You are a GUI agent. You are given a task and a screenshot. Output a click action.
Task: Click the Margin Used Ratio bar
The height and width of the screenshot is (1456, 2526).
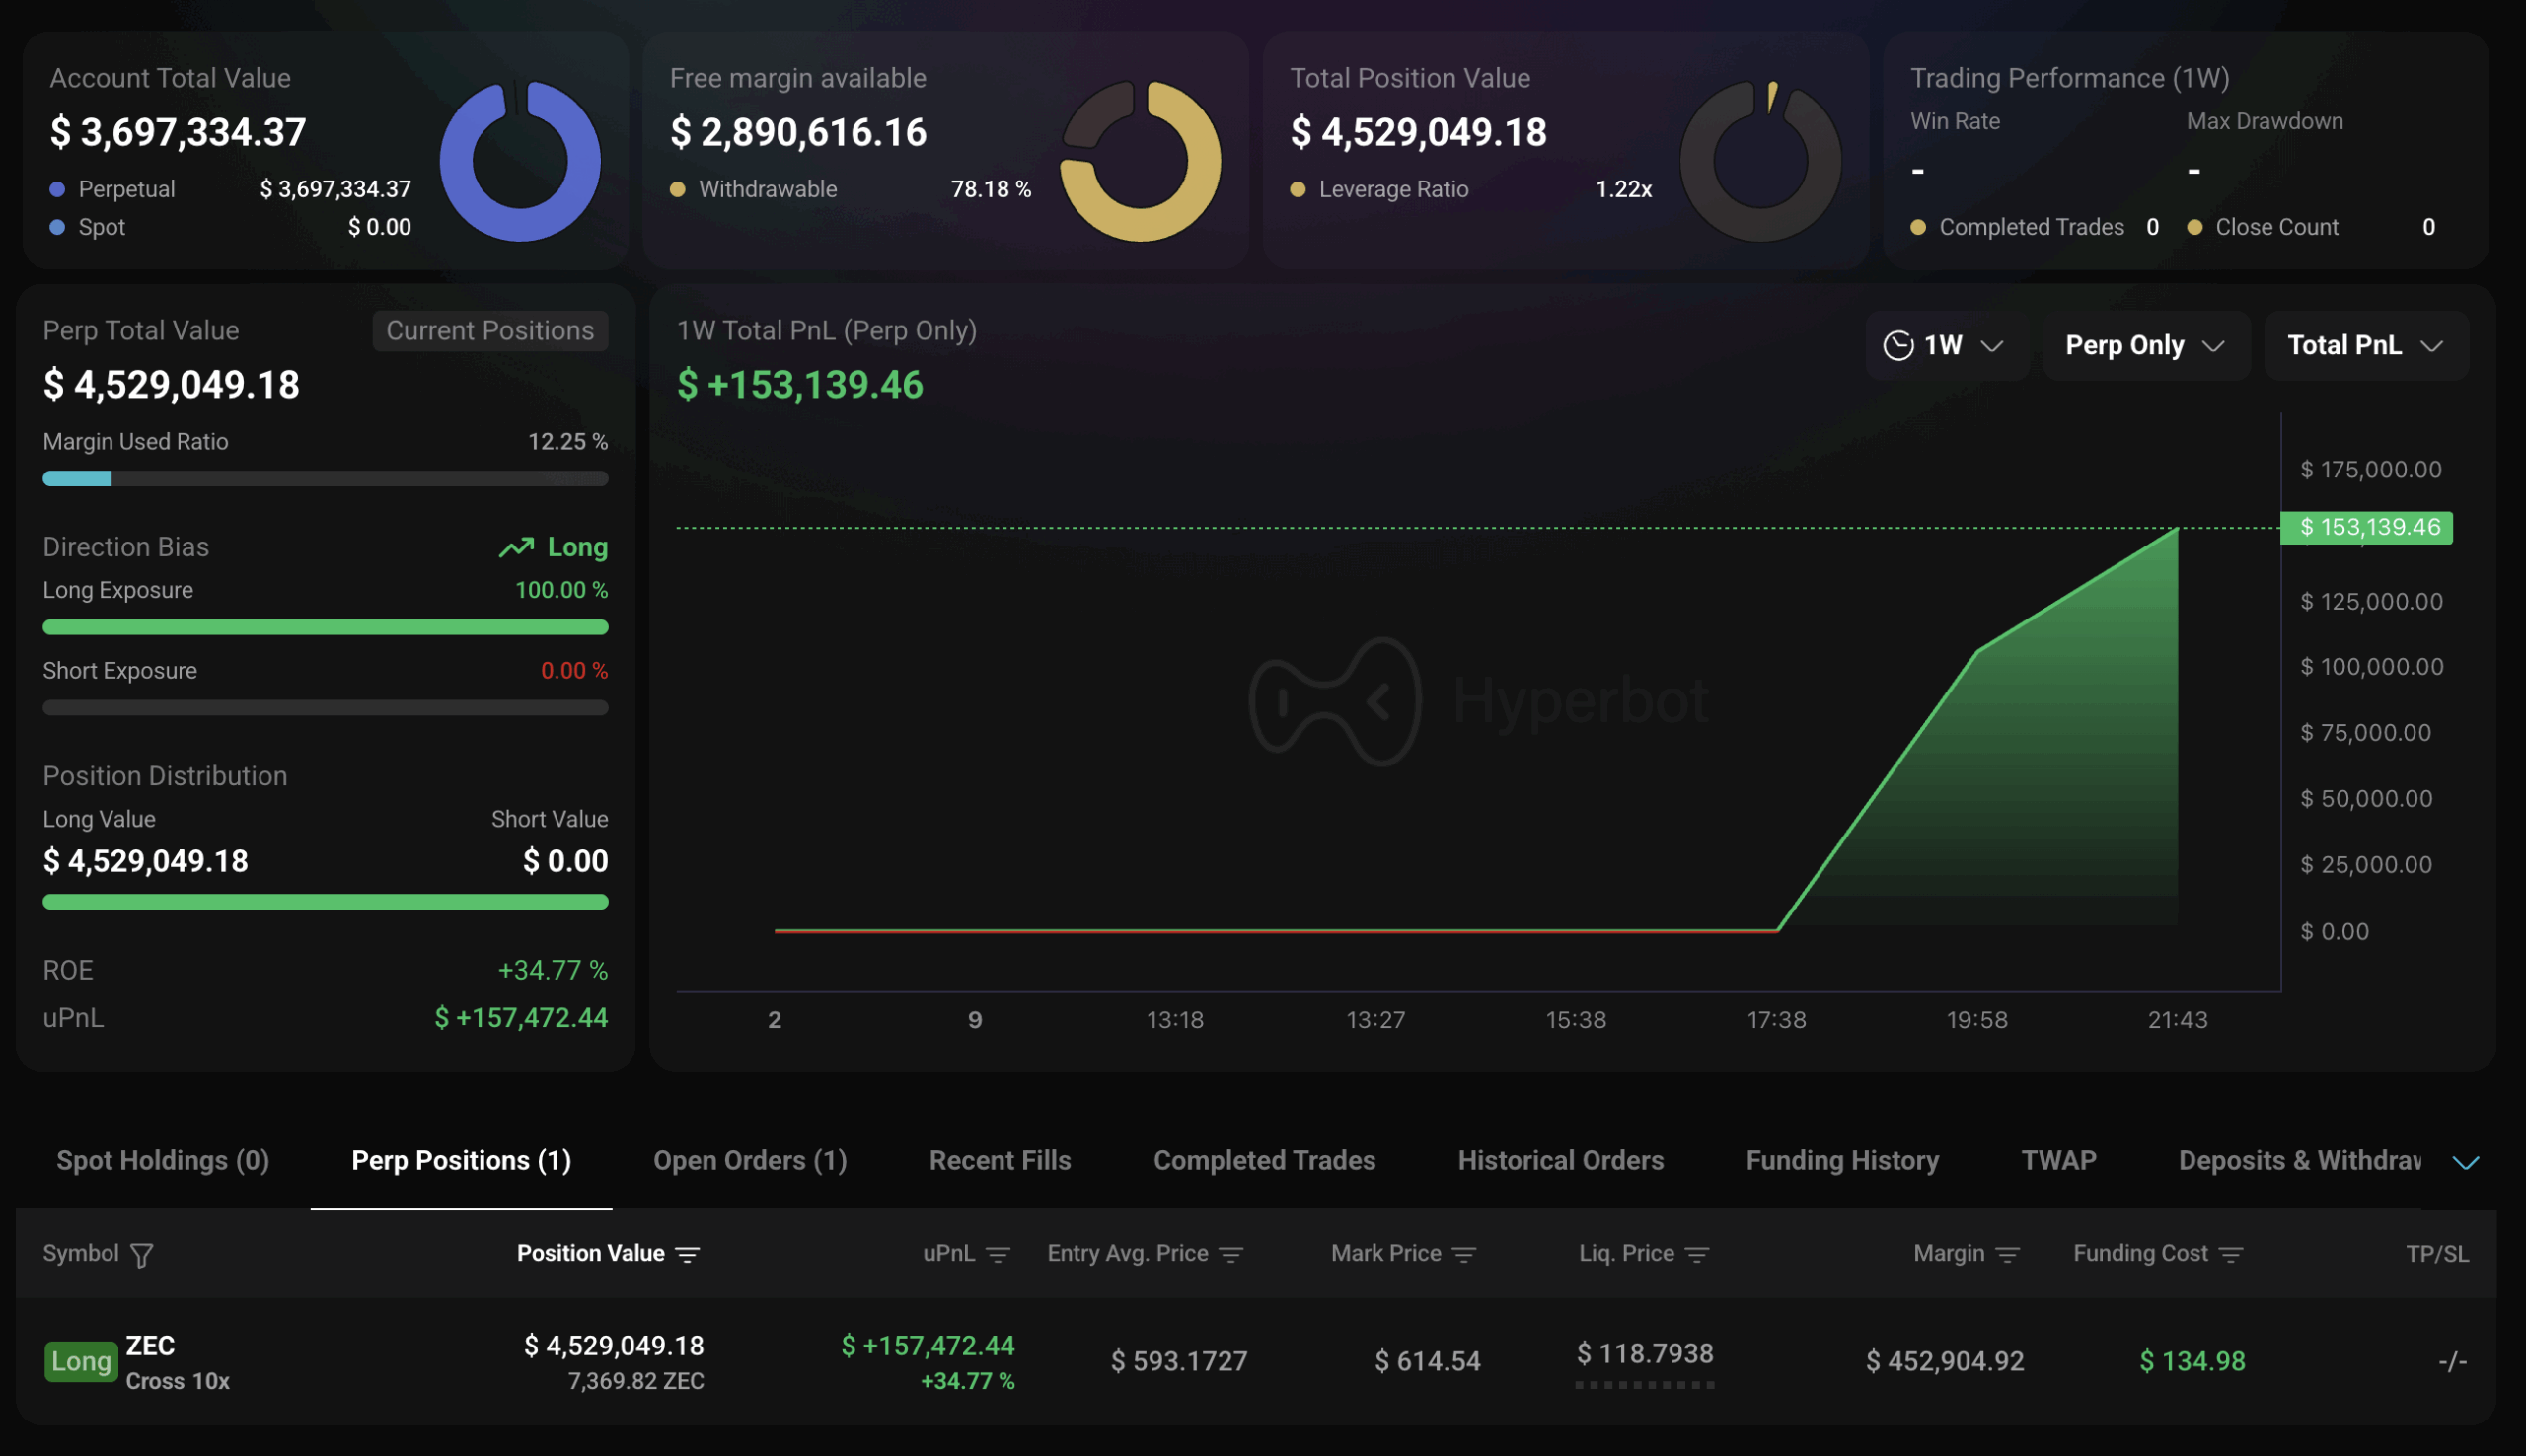(325, 479)
